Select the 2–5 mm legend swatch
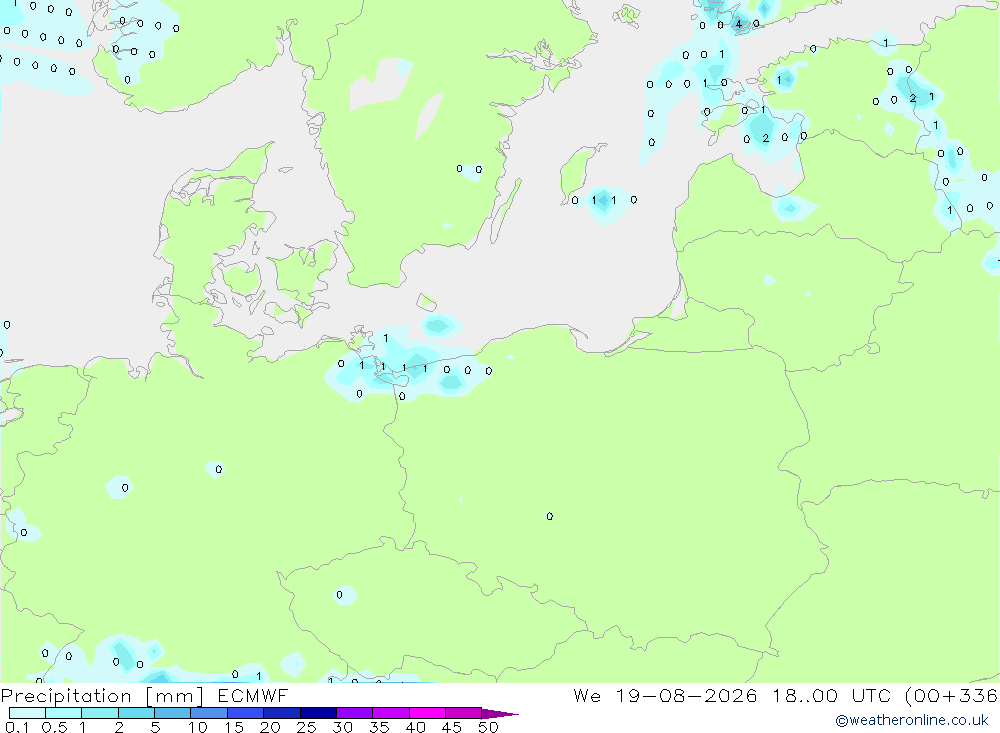This screenshot has height=733, width=1000. (x=136, y=713)
